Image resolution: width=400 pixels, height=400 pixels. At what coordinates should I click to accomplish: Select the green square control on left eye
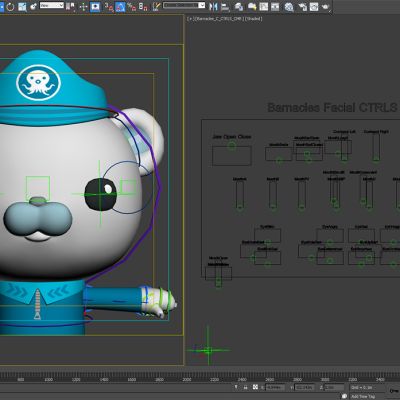coord(38,189)
